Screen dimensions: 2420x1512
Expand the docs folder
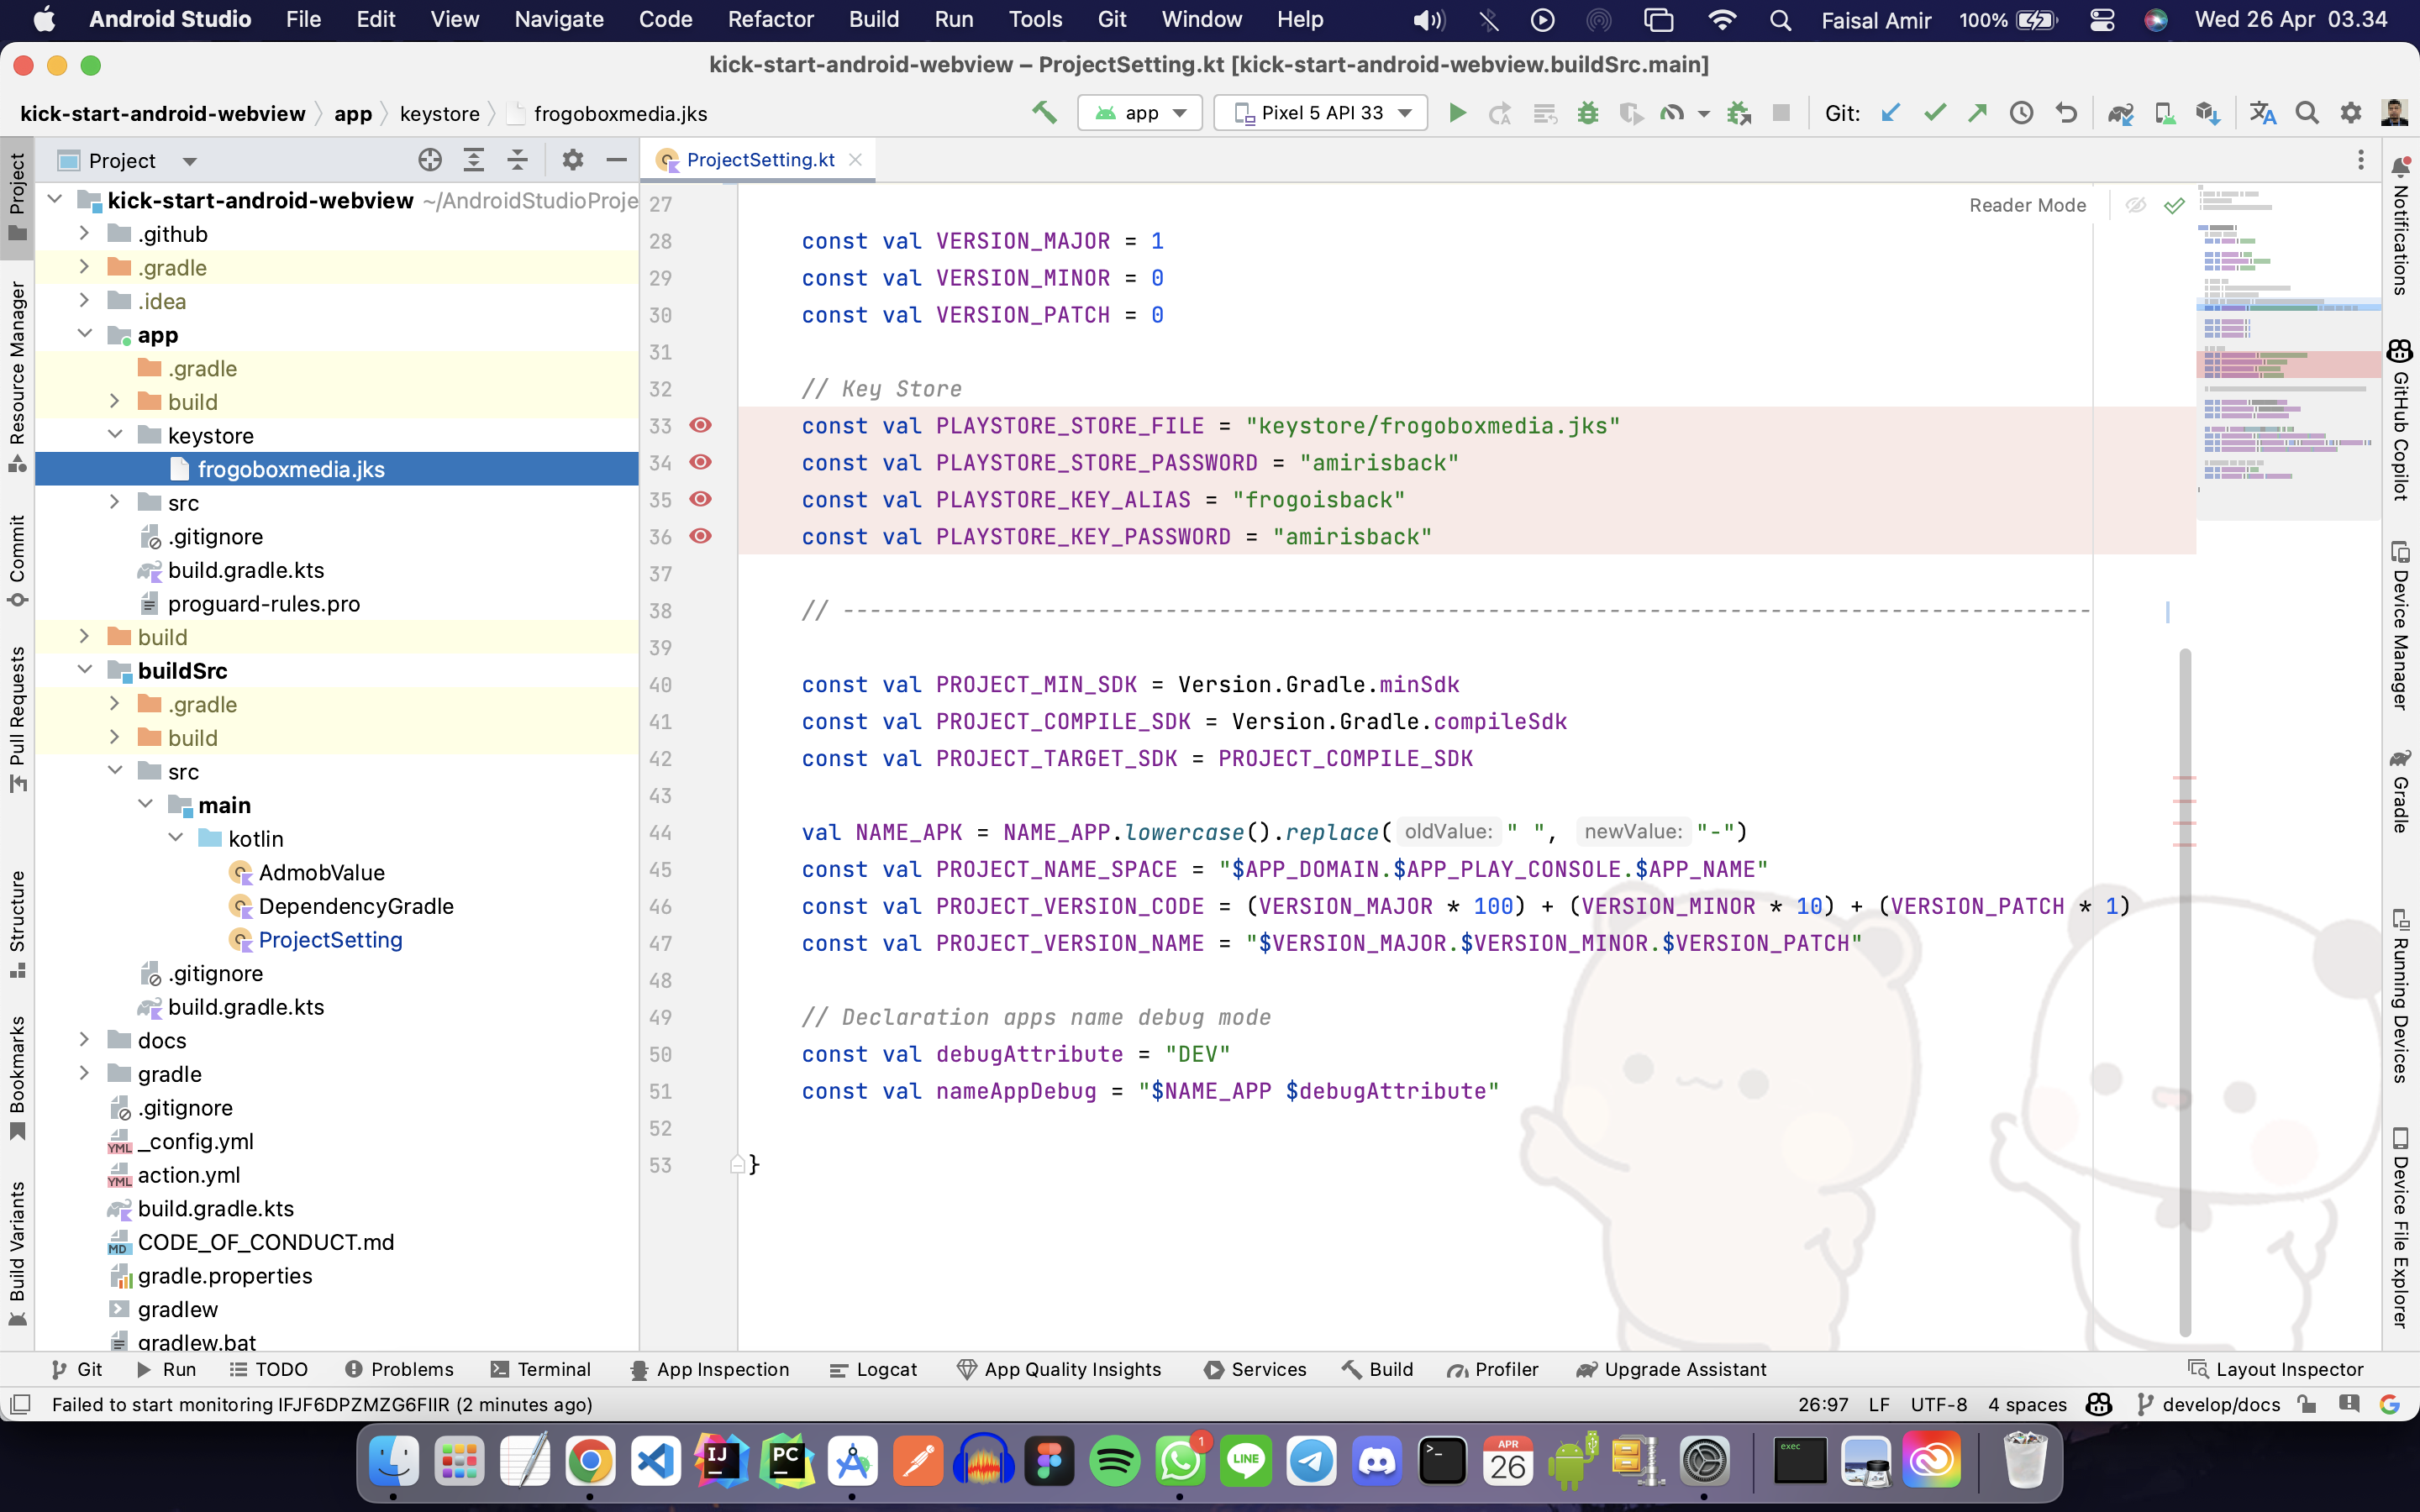pos(85,1040)
